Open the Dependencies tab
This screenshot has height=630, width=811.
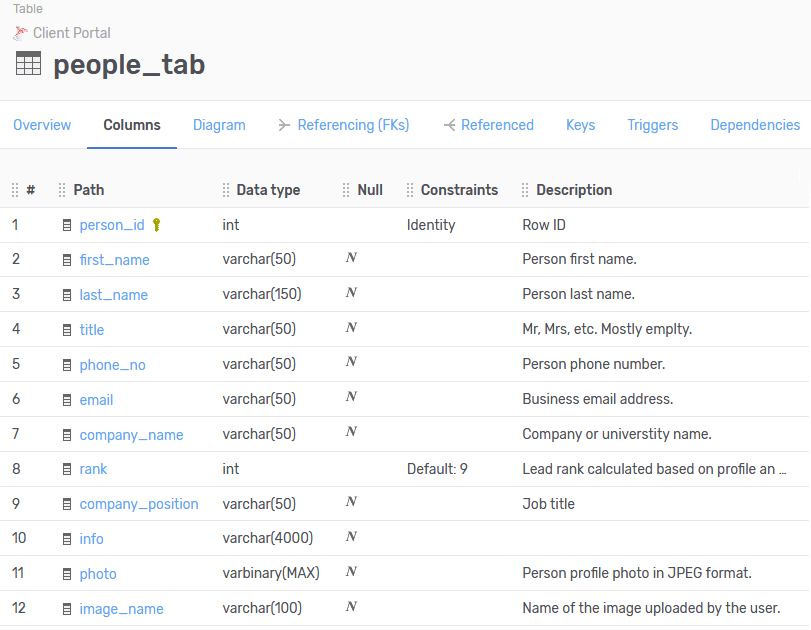754,125
